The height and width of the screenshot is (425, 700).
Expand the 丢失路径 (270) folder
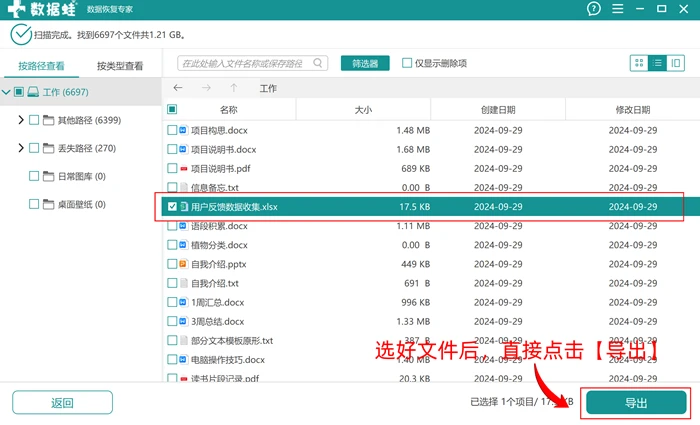pyautogui.click(x=21, y=148)
